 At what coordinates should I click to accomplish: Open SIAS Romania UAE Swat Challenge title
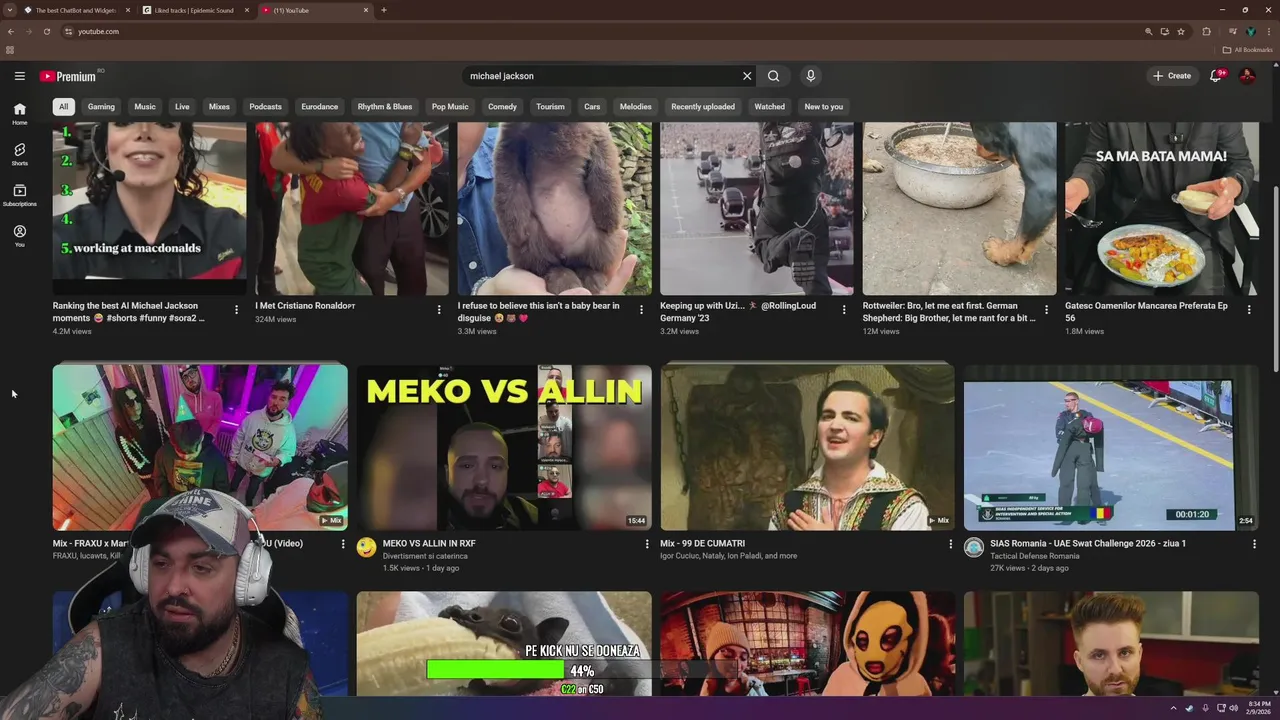pyautogui.click(x=1088, y=544)
